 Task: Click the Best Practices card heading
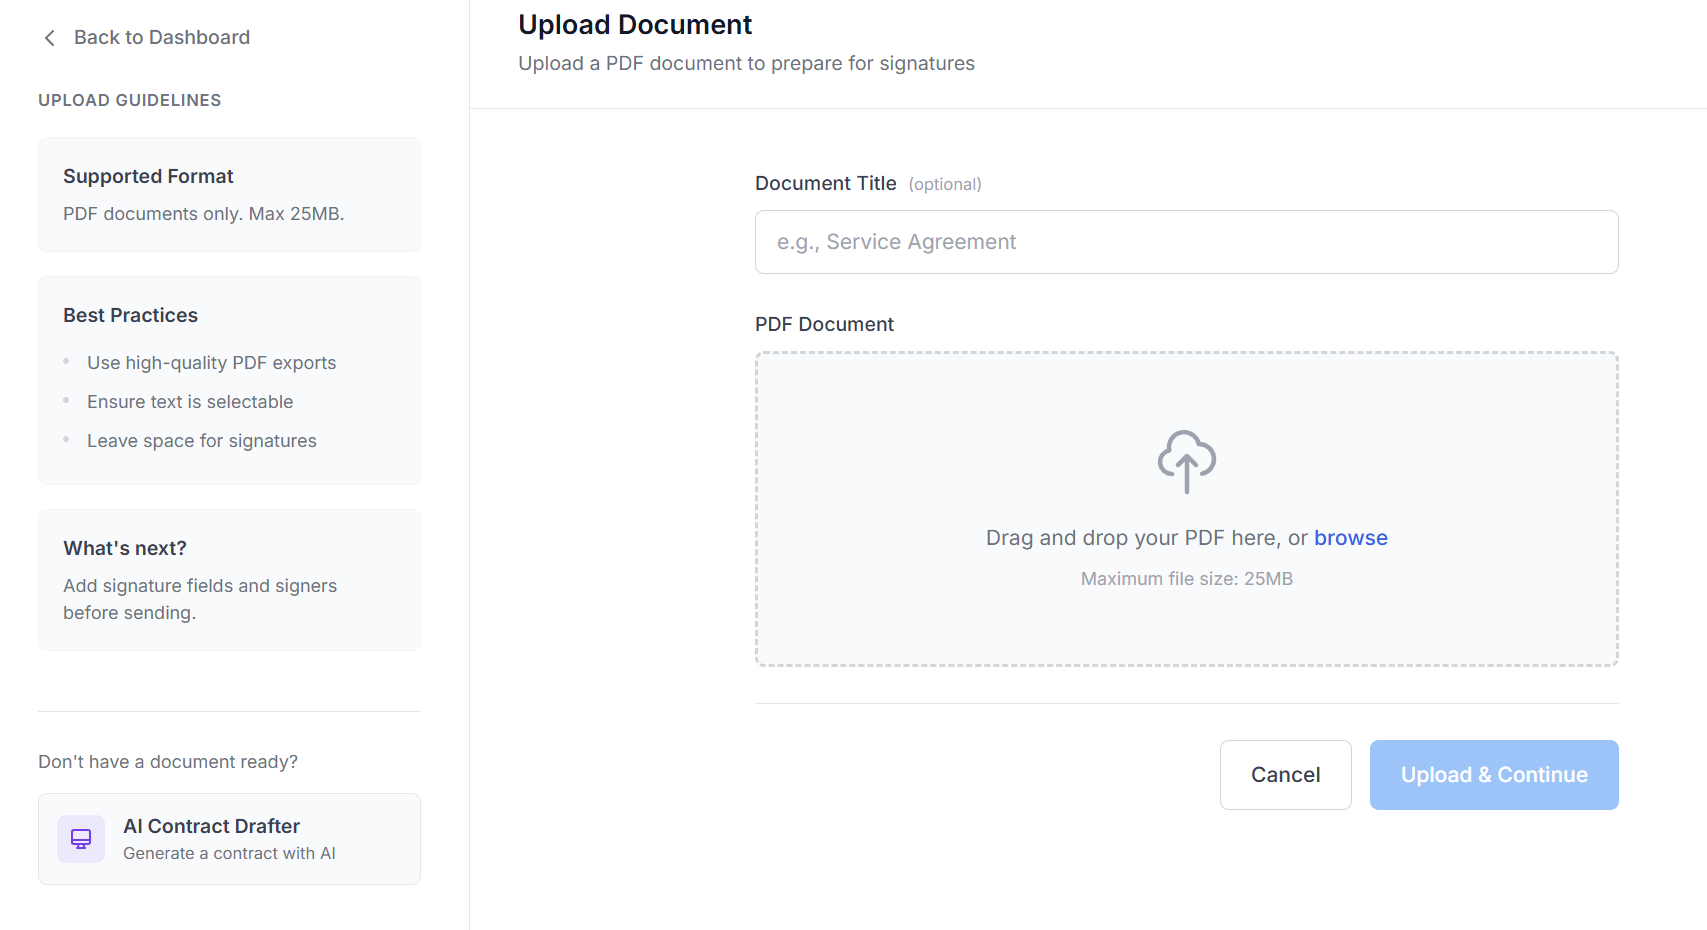(131, 315)
